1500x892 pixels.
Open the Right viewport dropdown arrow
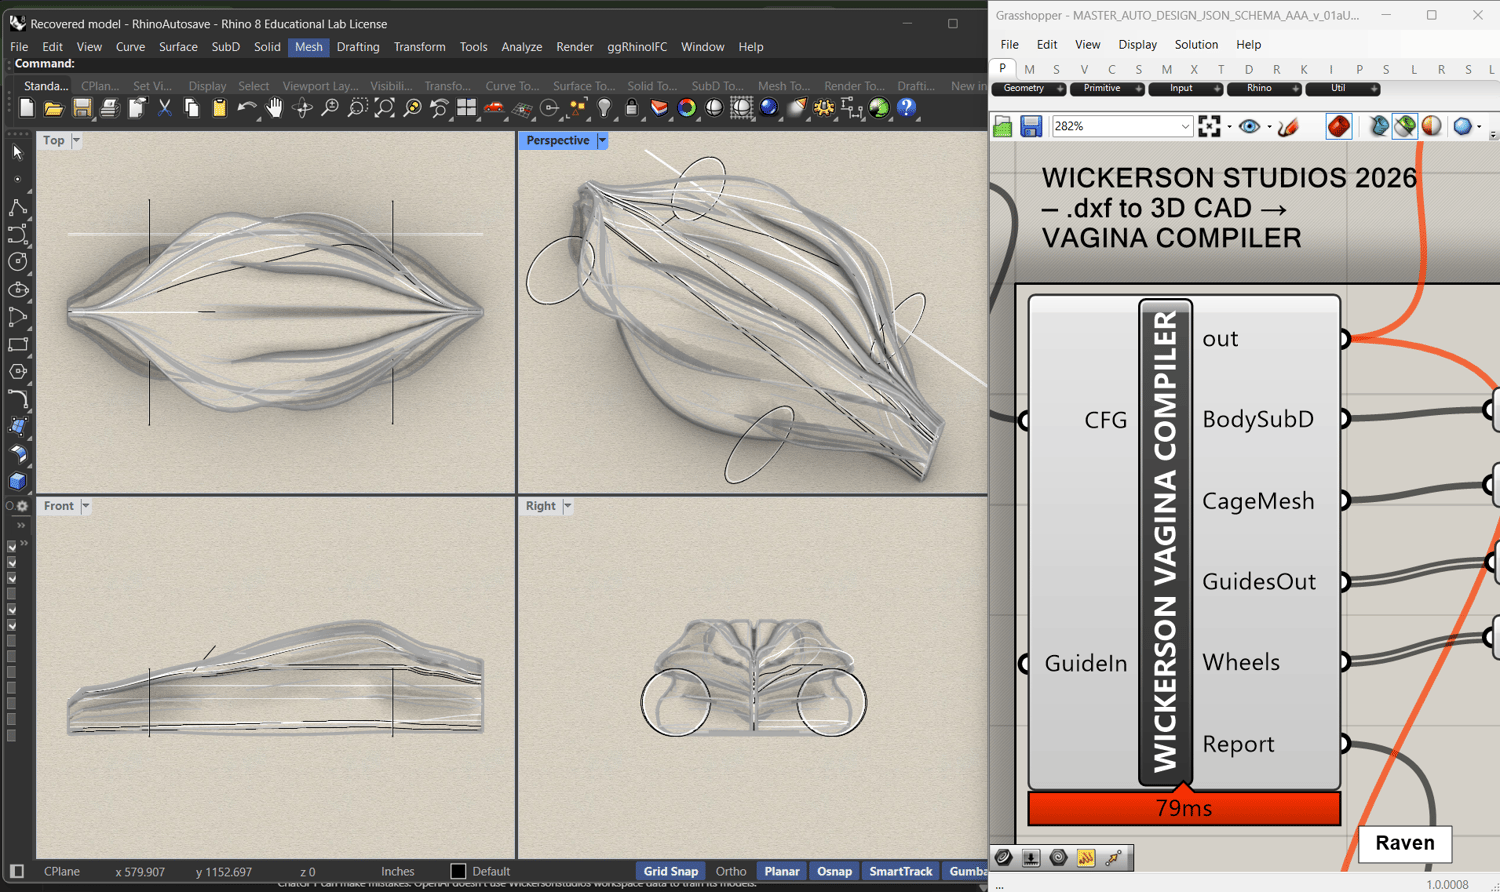click(568, 506)
